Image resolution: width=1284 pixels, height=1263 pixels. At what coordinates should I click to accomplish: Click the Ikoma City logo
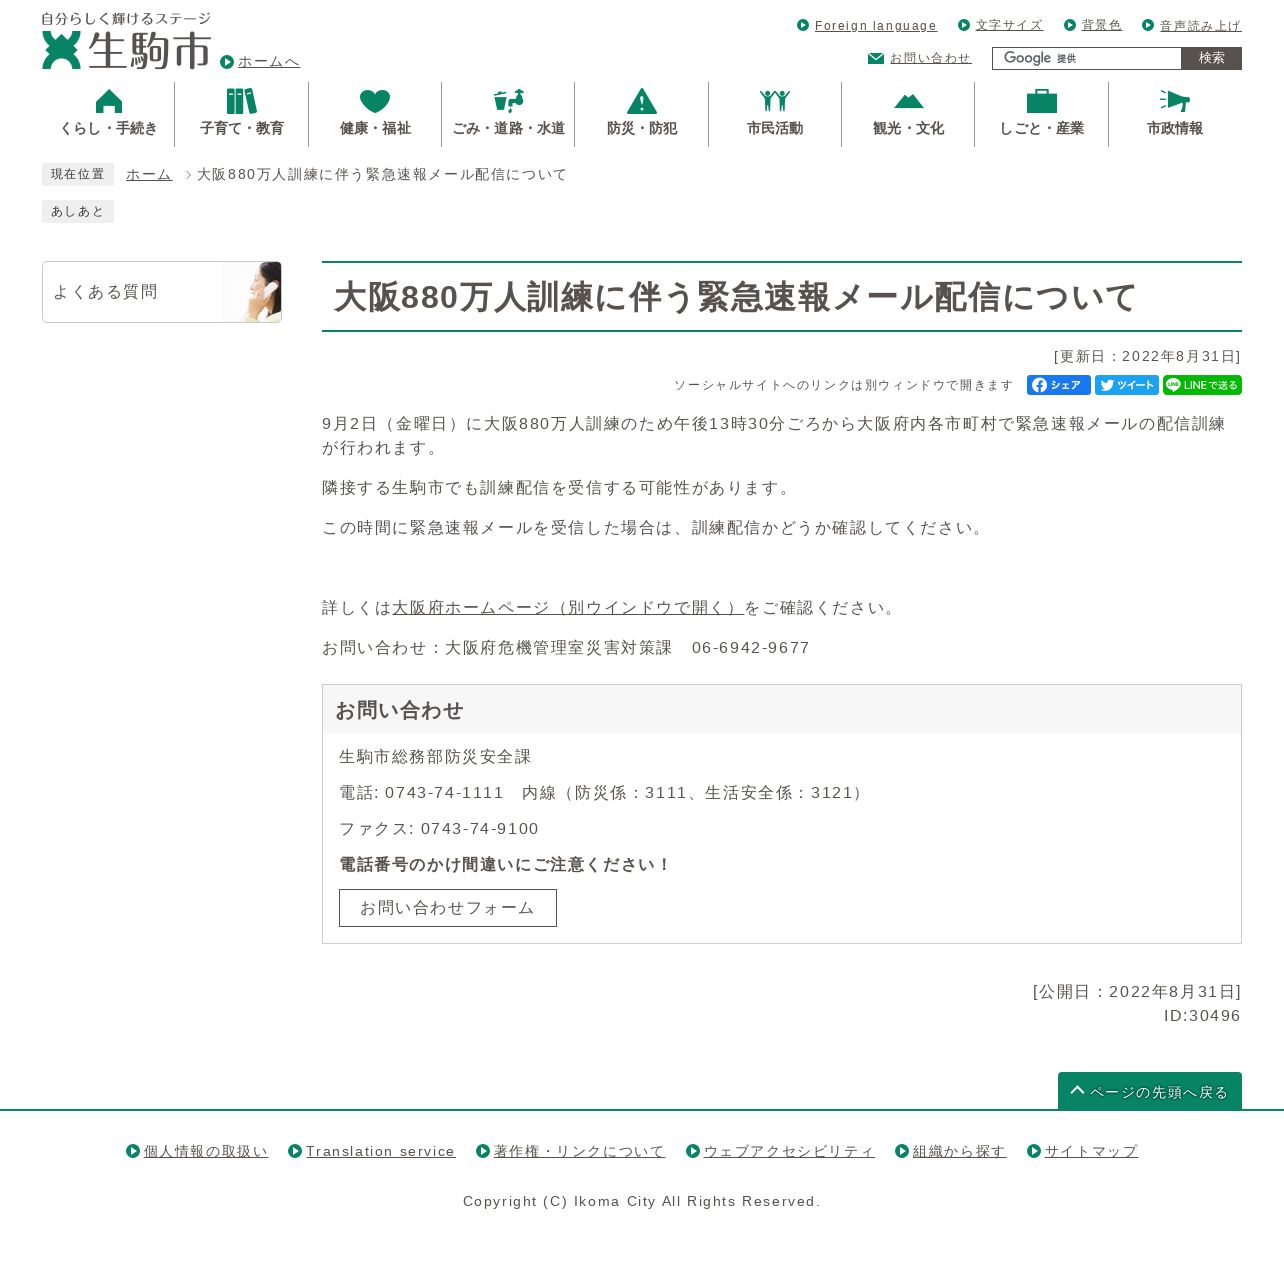126,41
